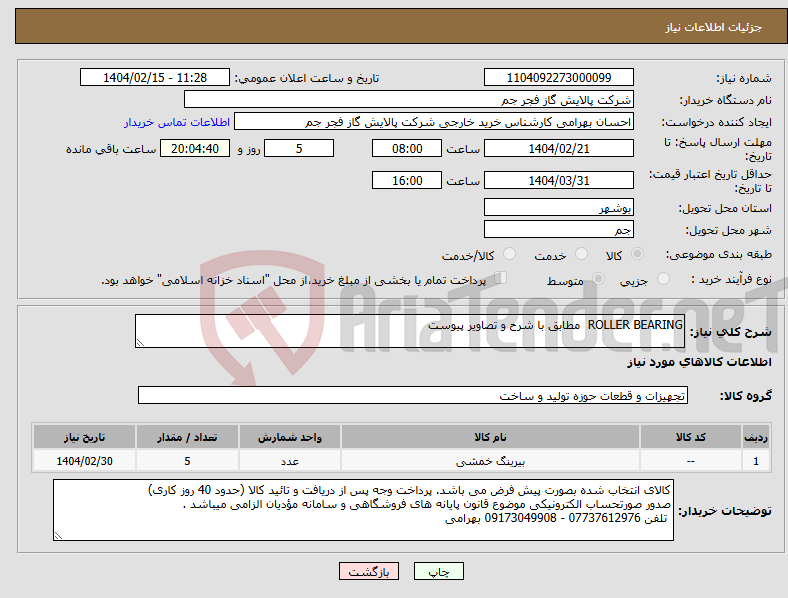Click the اطلاعات کالاهای مورد نیاز heading
Viewport: 788px width, 598px height.
pyautogui.click(x=699, y=362)
